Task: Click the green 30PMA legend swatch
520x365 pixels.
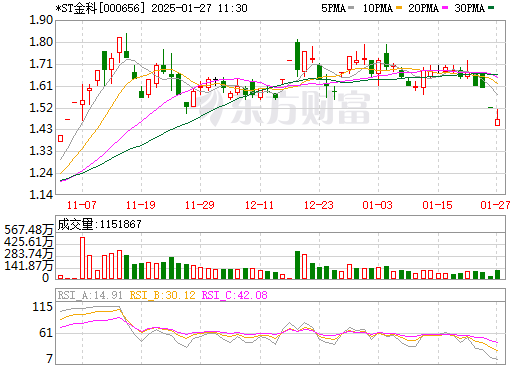Action: coord(491,7)
